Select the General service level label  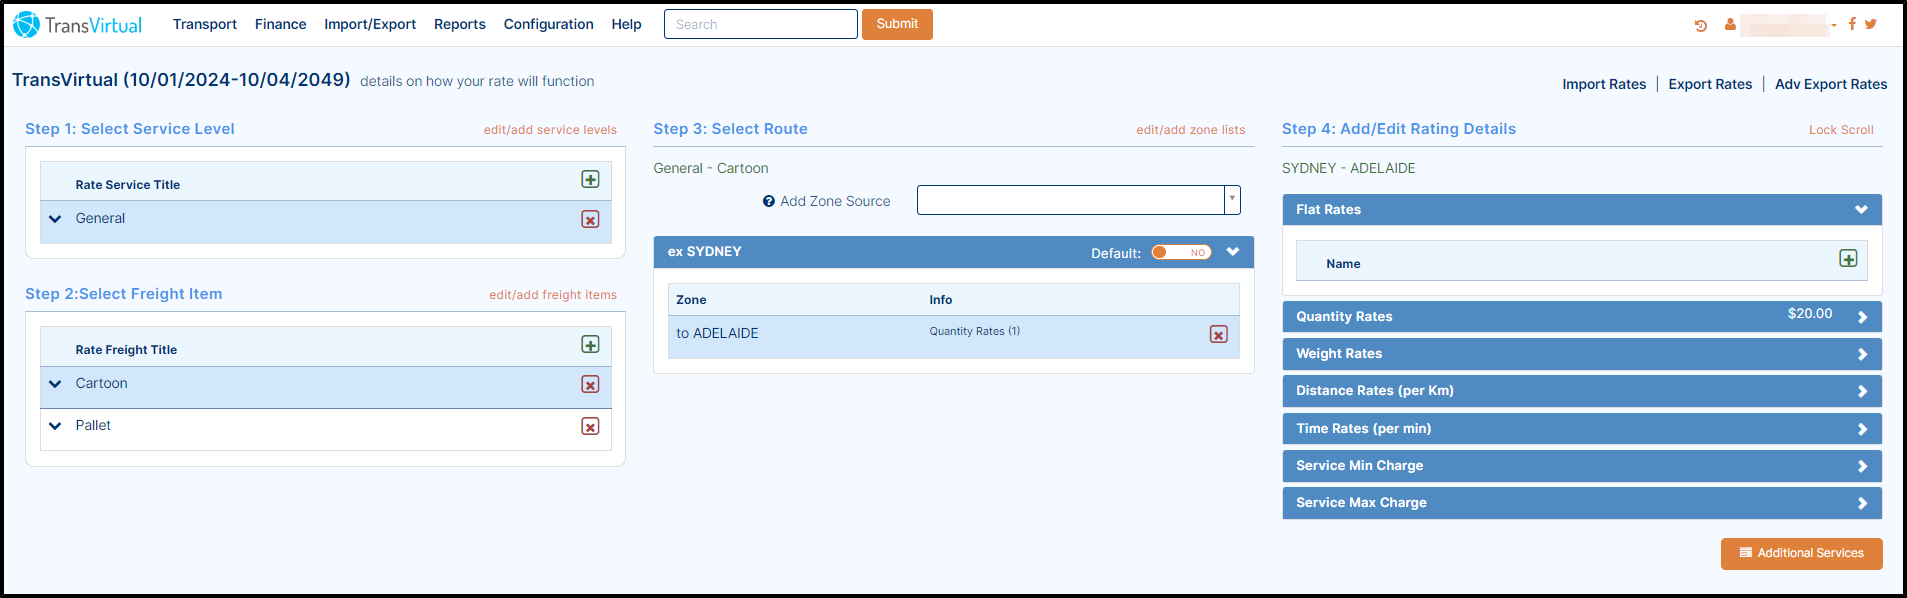pyautogui.click(x=100, y=218)
